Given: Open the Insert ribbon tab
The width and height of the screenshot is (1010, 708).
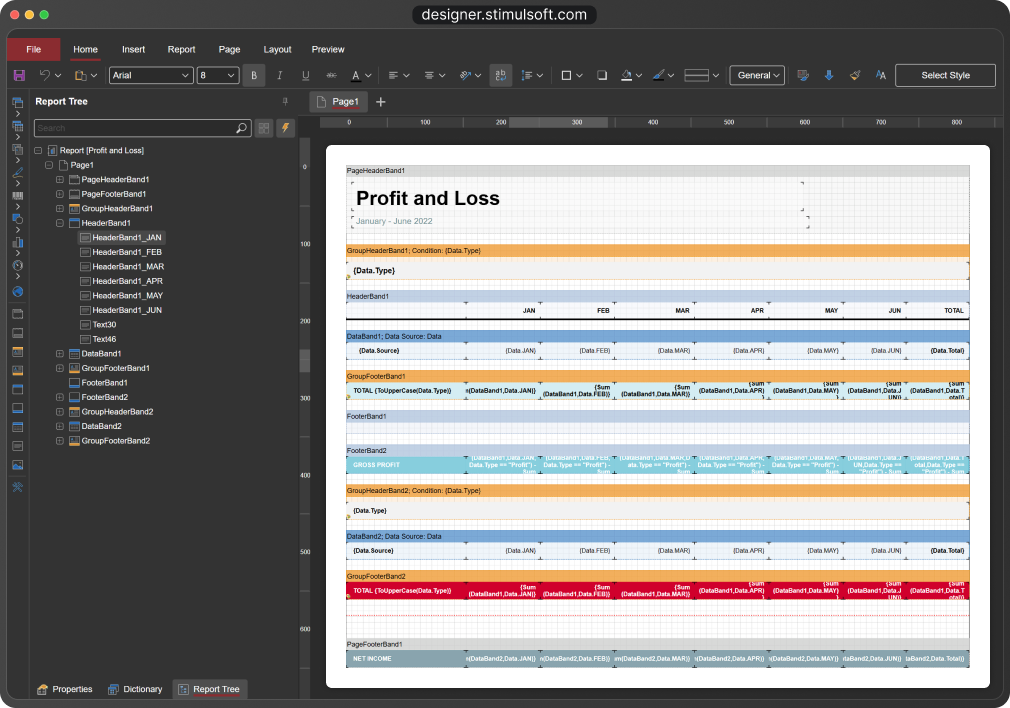Looking at the screenshot, I should (x=133, y=49).
